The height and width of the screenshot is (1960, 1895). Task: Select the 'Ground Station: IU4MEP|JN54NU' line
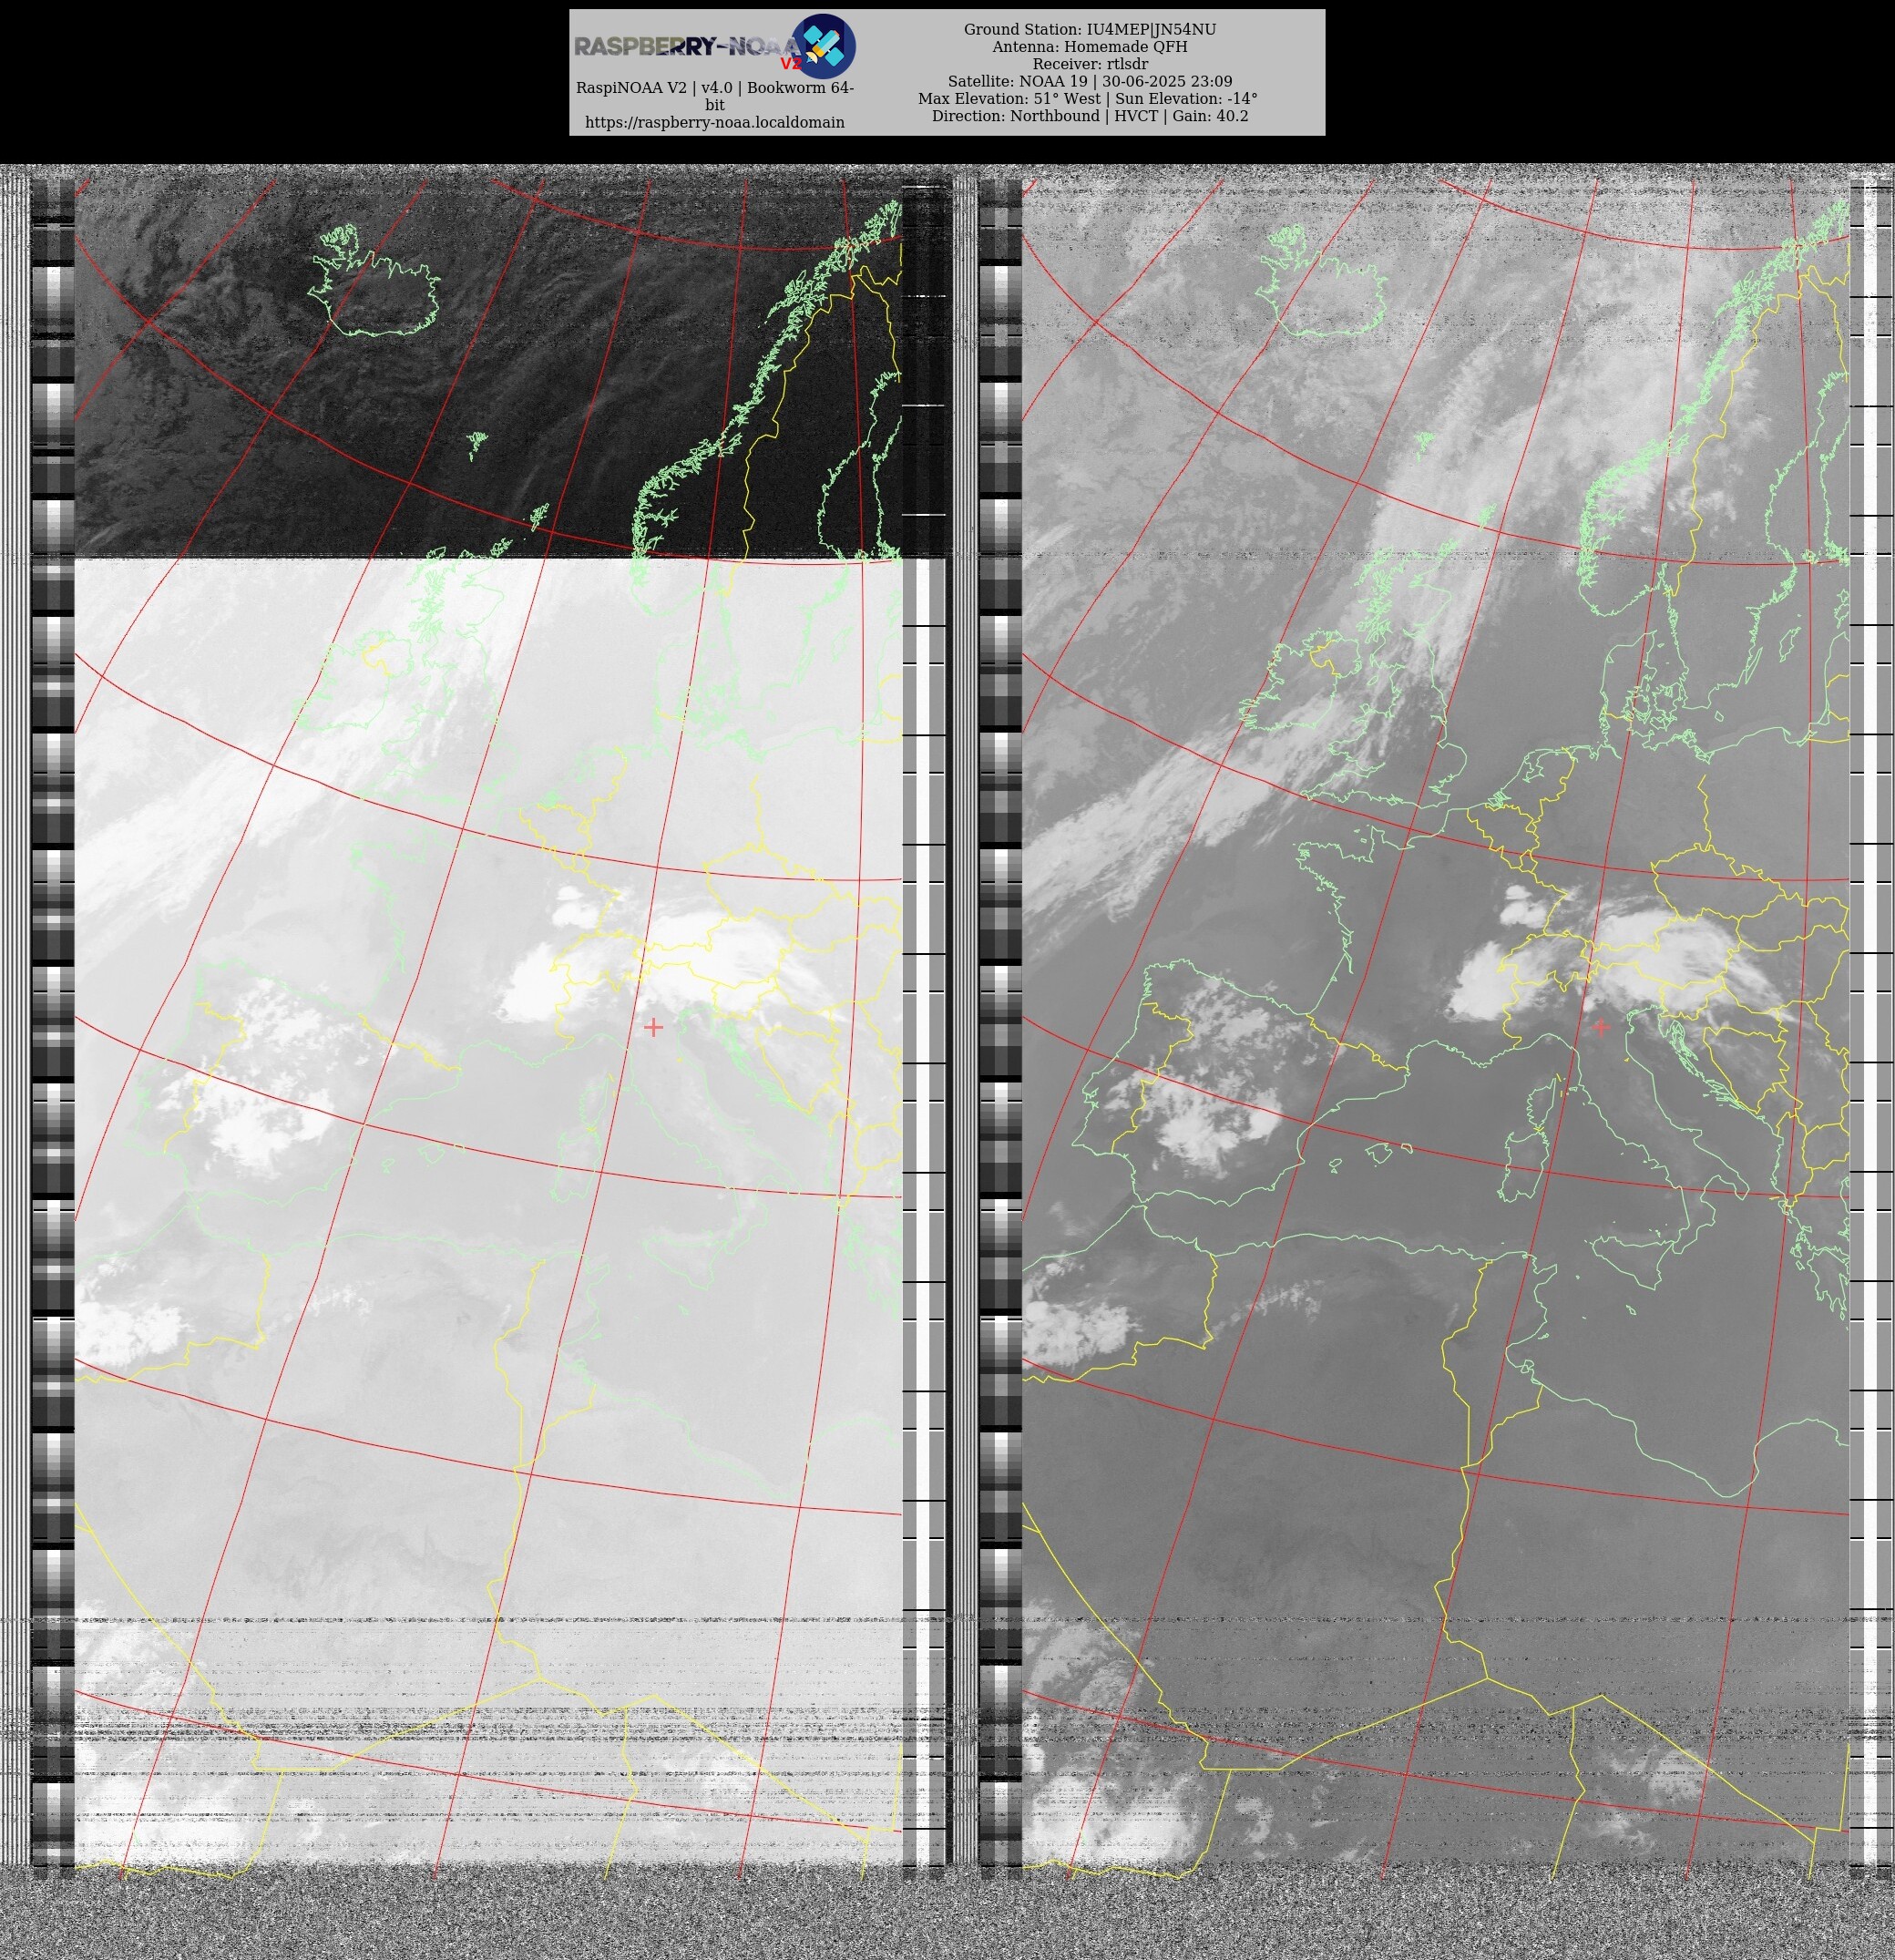pos(1089,30)
